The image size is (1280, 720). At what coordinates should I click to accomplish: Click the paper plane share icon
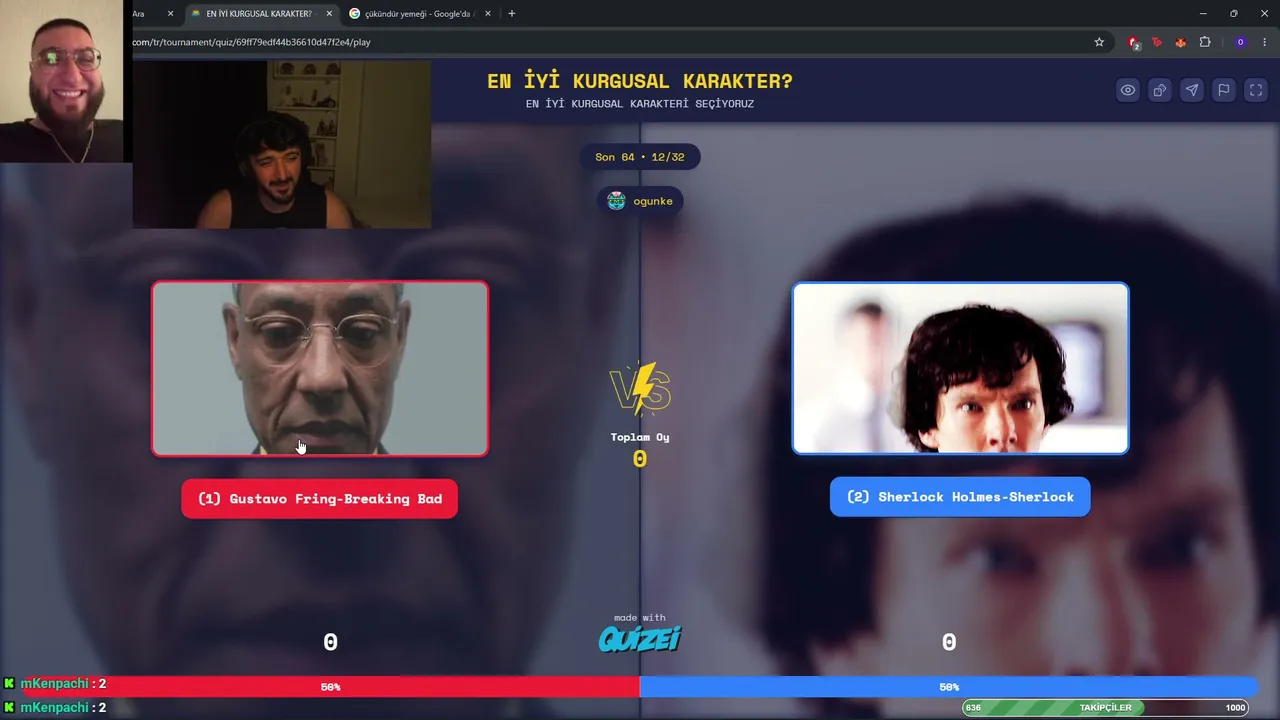1192,90
